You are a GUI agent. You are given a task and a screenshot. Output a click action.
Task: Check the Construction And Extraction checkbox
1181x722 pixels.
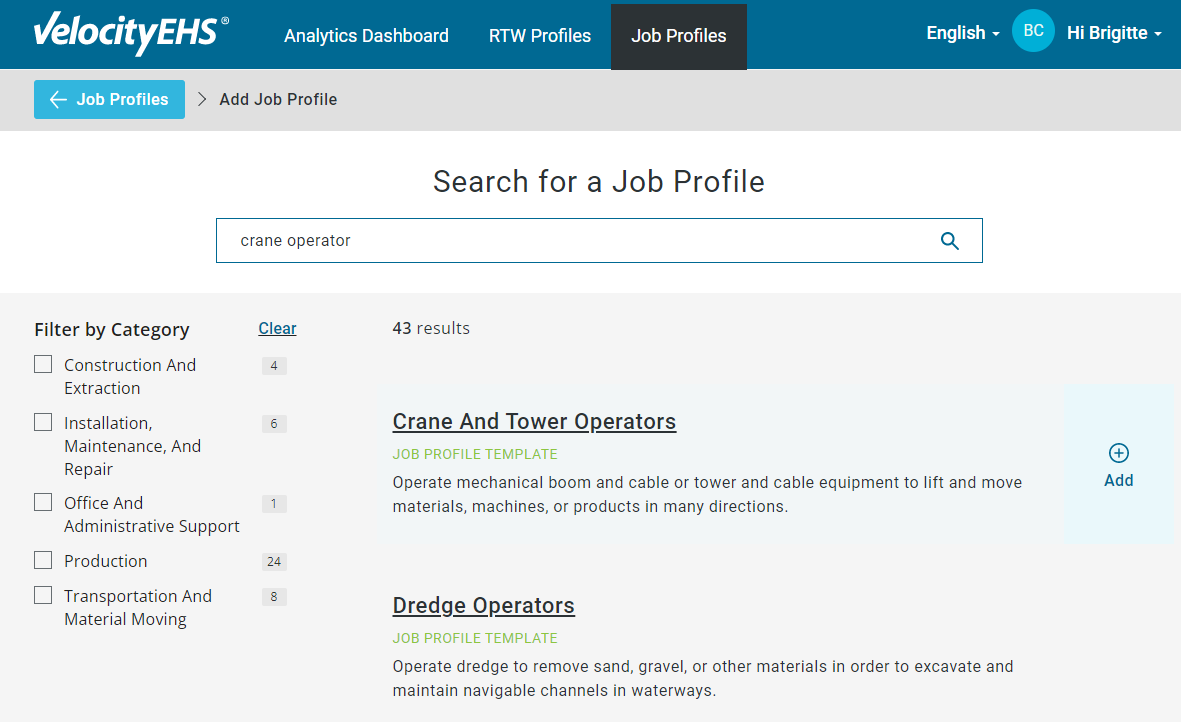click(x=43, y=364)
